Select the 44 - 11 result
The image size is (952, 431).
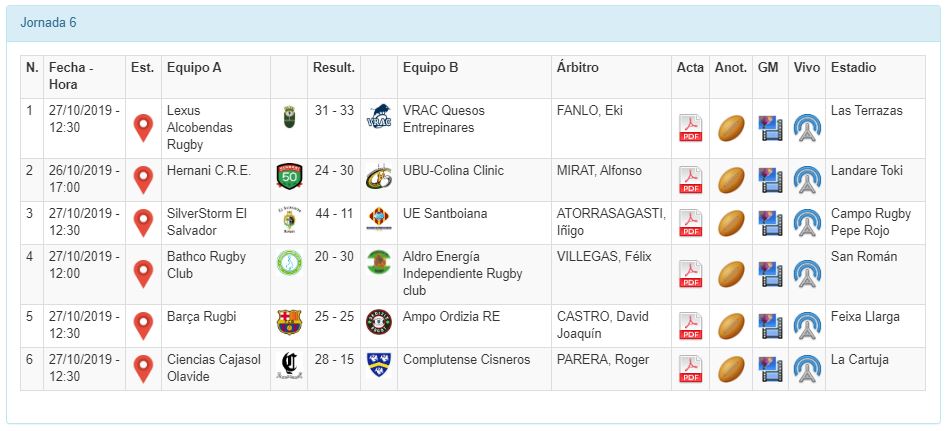point(333,214)
